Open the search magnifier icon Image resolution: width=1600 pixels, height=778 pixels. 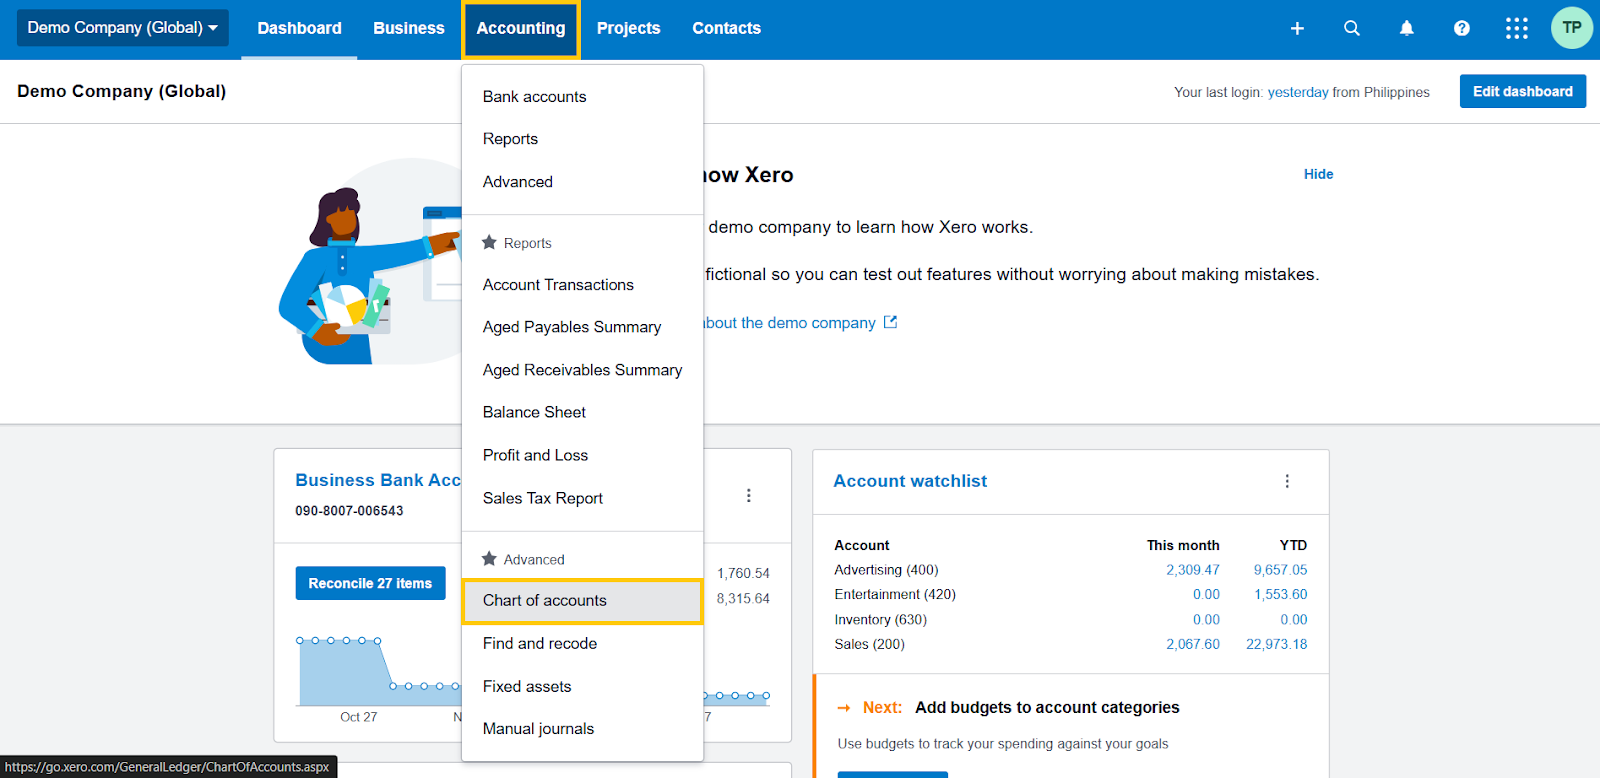[x=1352, y=28]
